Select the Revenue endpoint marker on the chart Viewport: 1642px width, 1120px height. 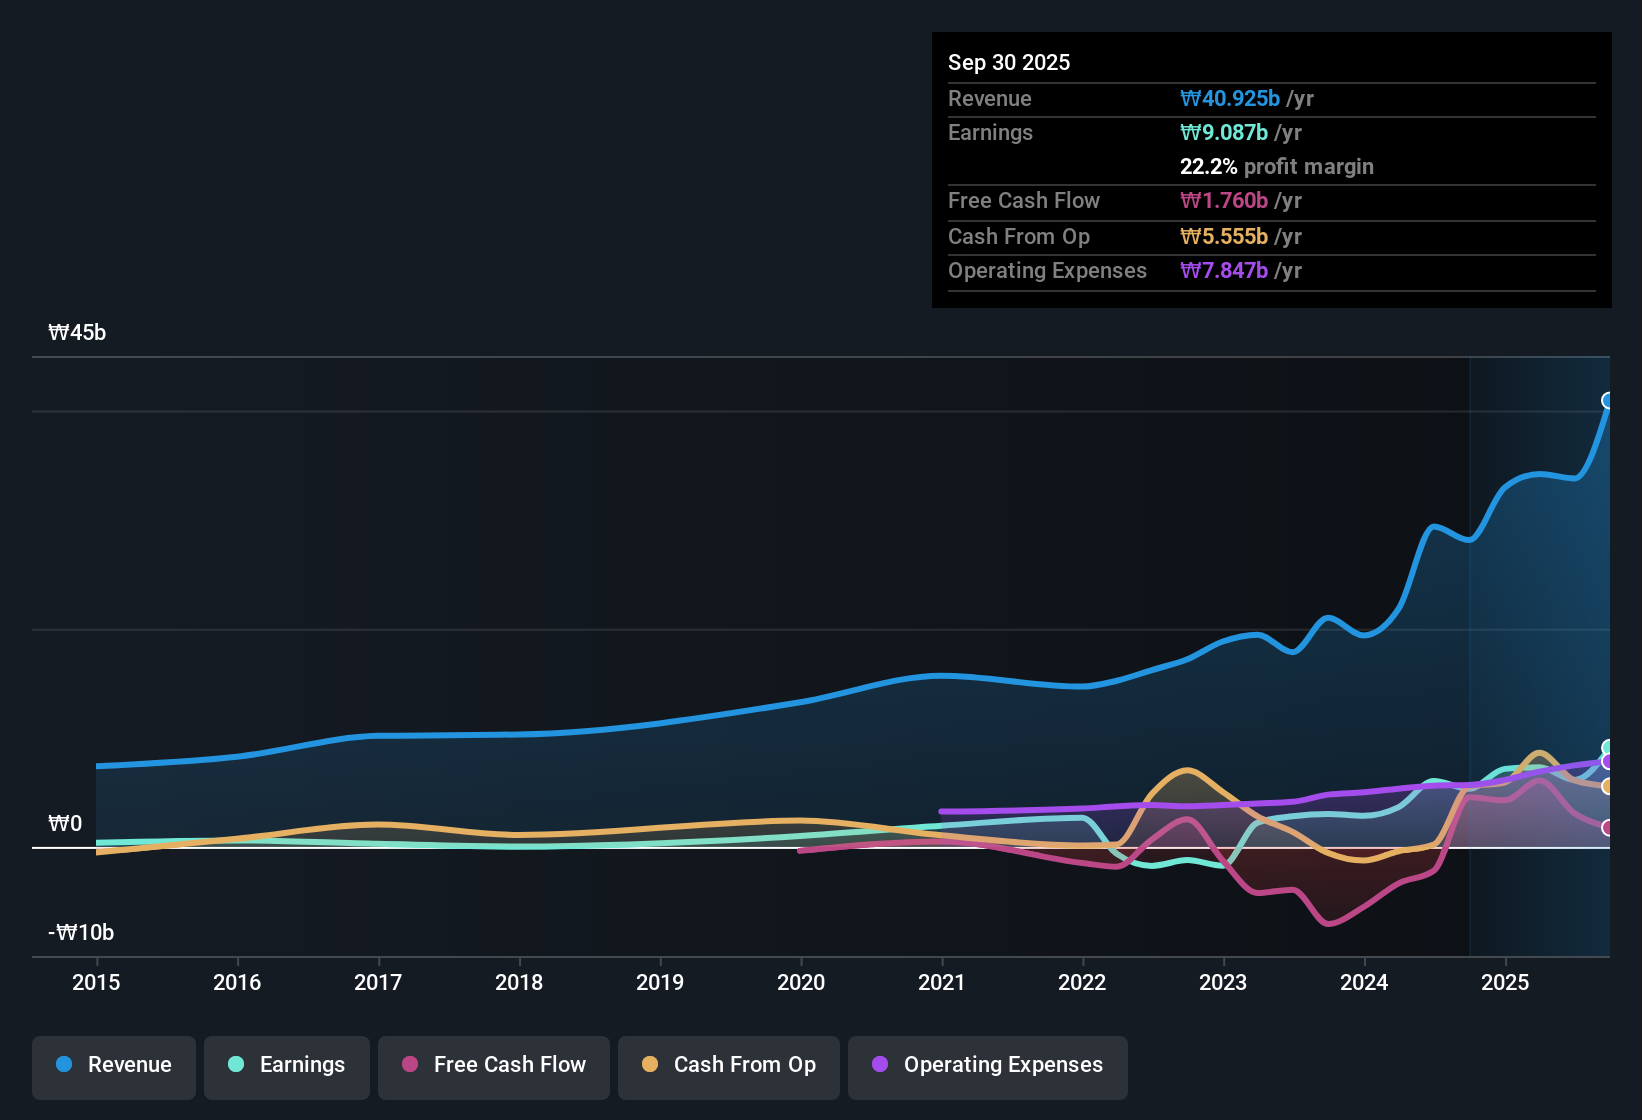coord(1608,400)
